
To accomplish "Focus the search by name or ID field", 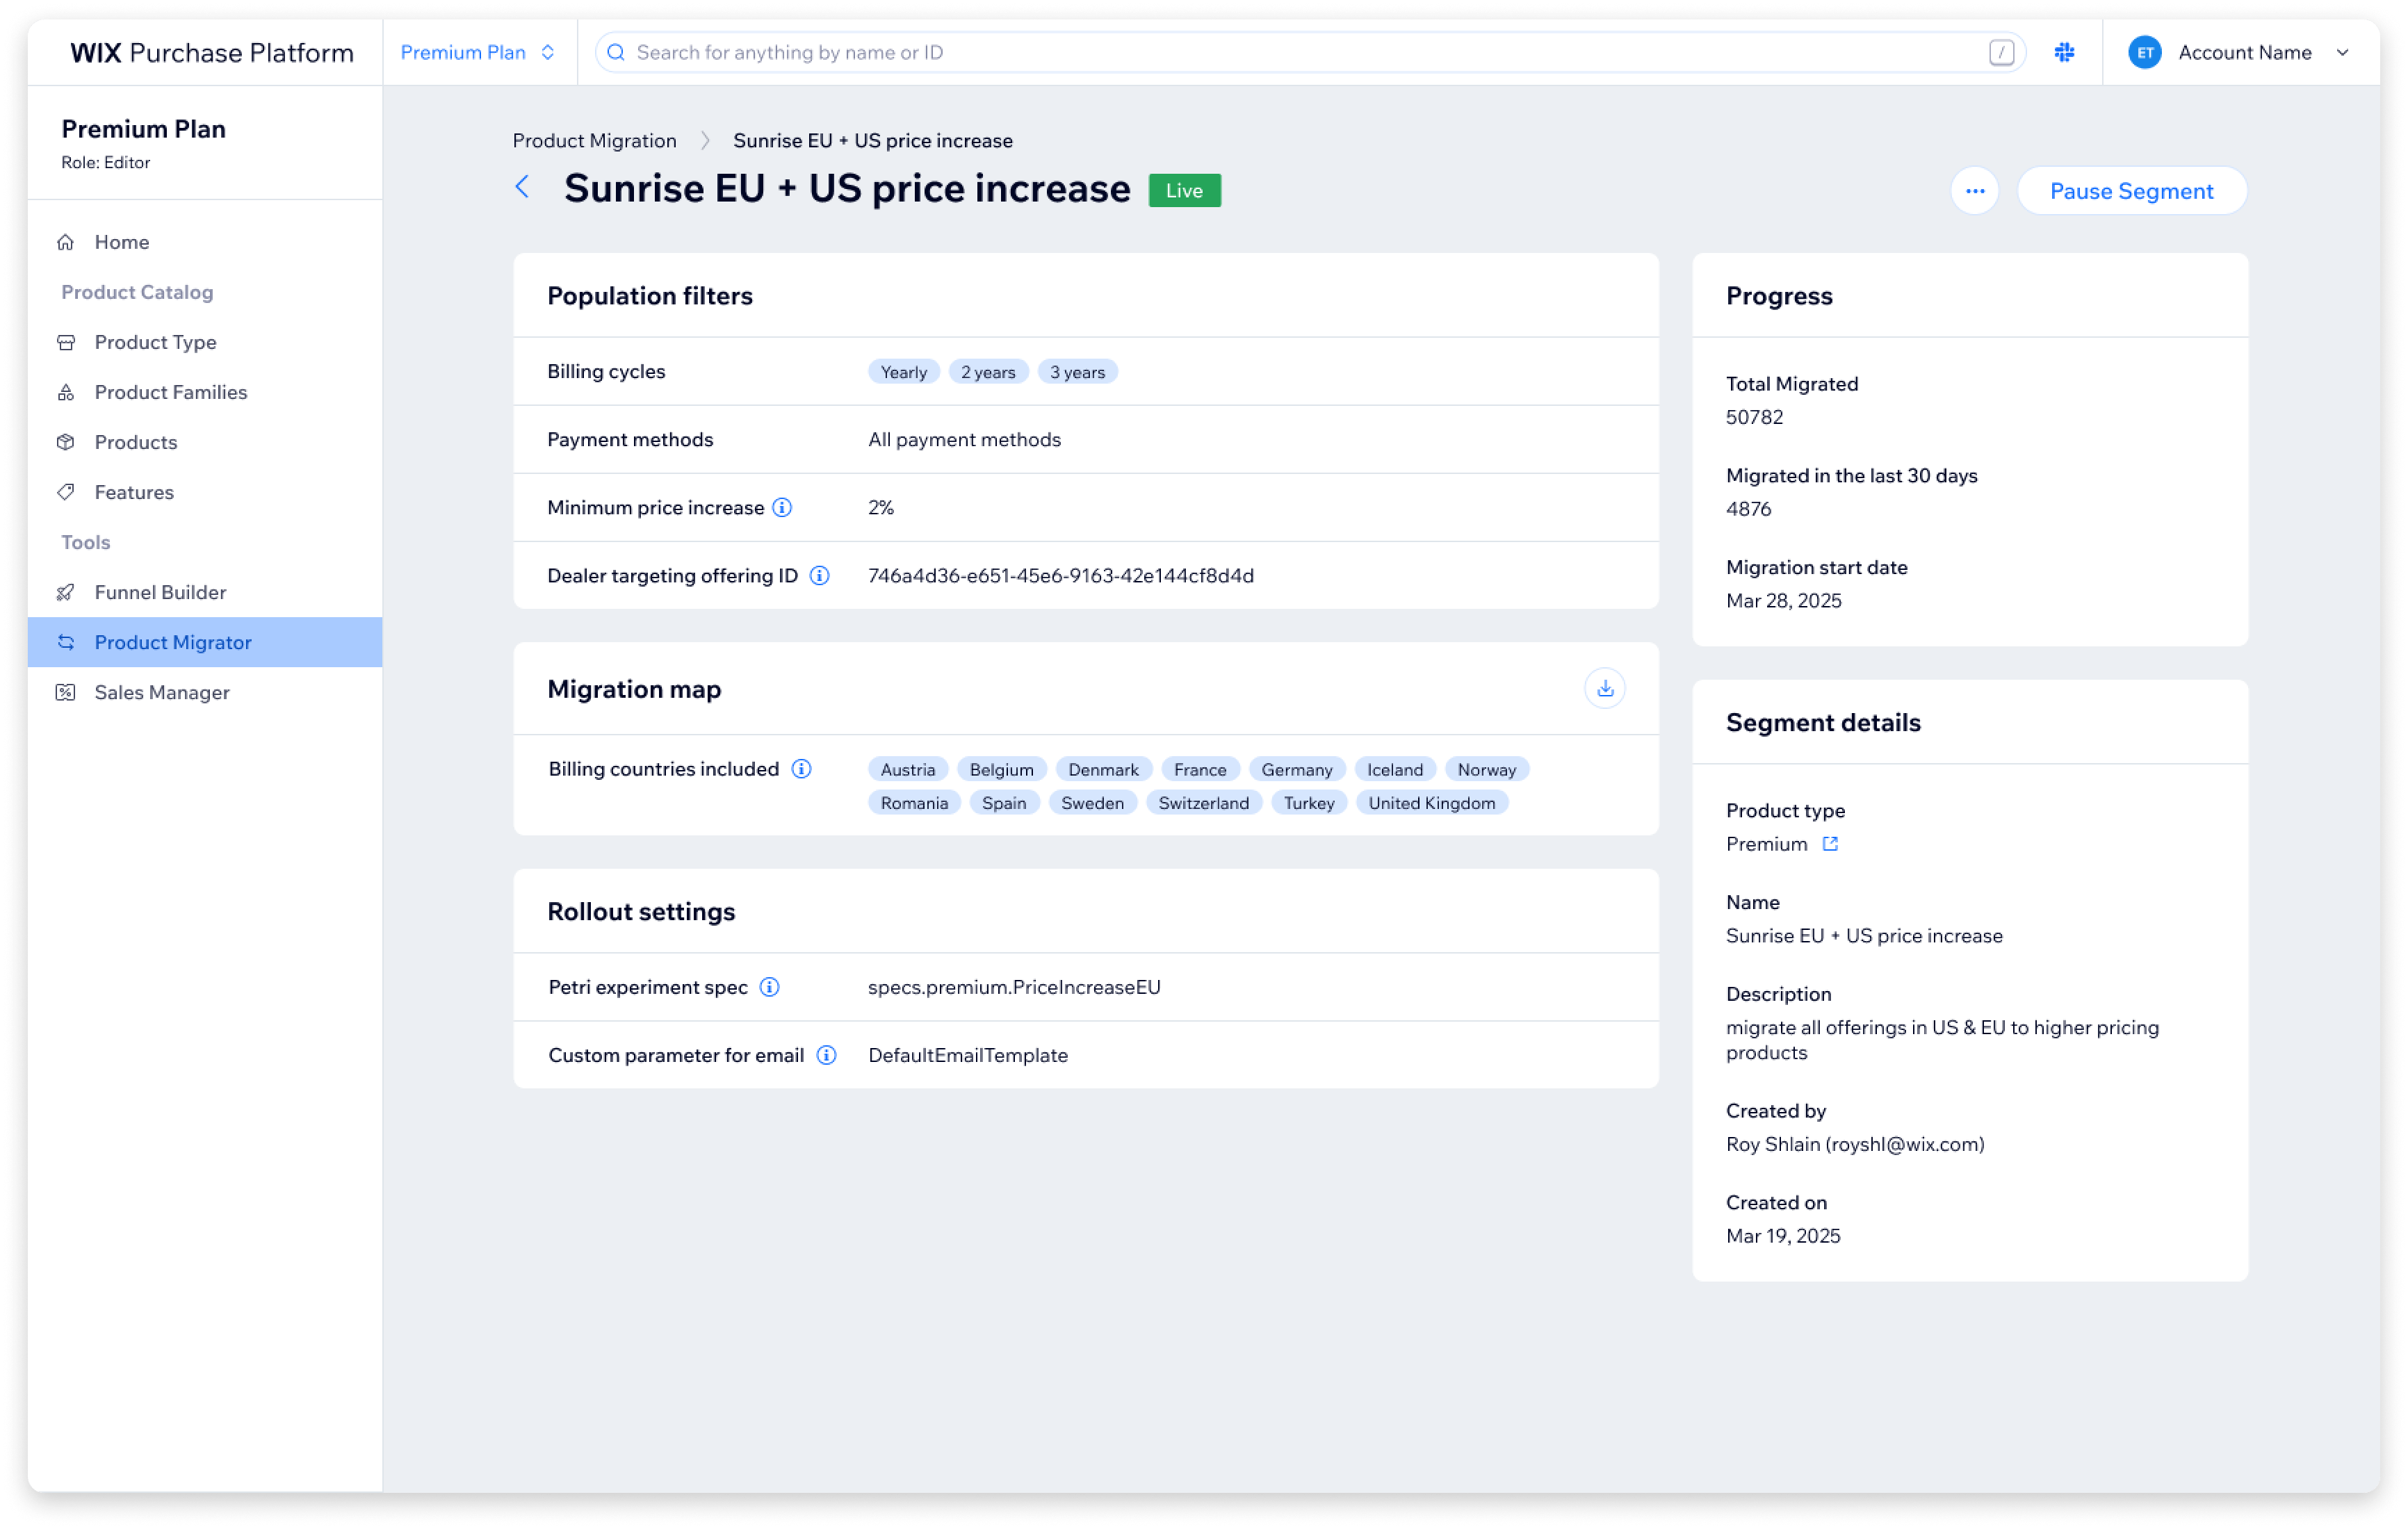I will 1310,52.
